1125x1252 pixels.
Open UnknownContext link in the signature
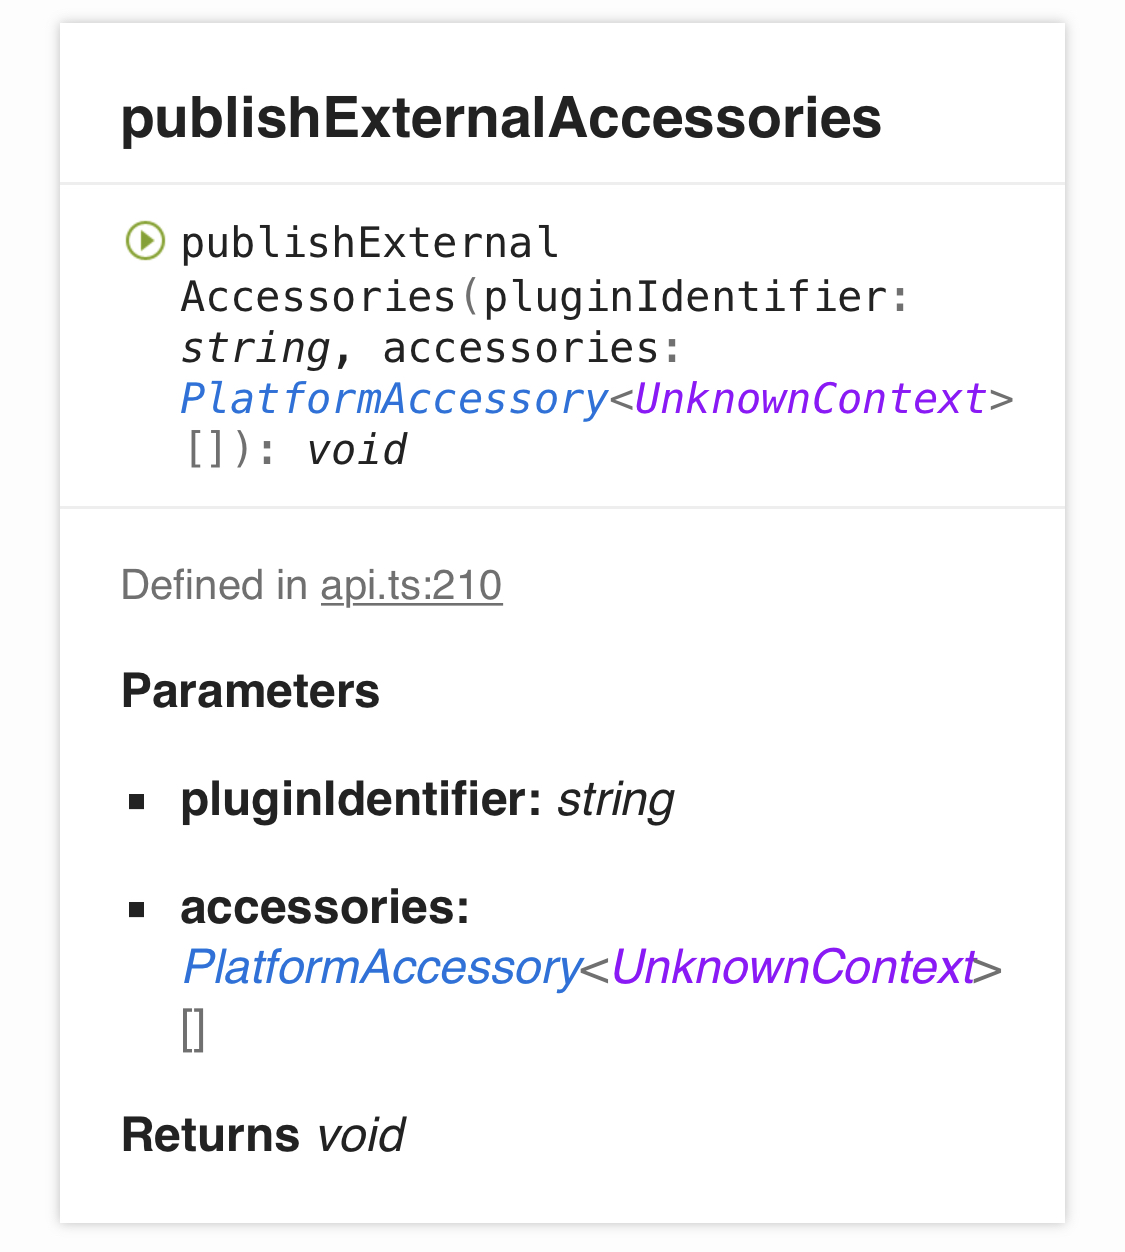pyautogui.click(x=811, y=399)
